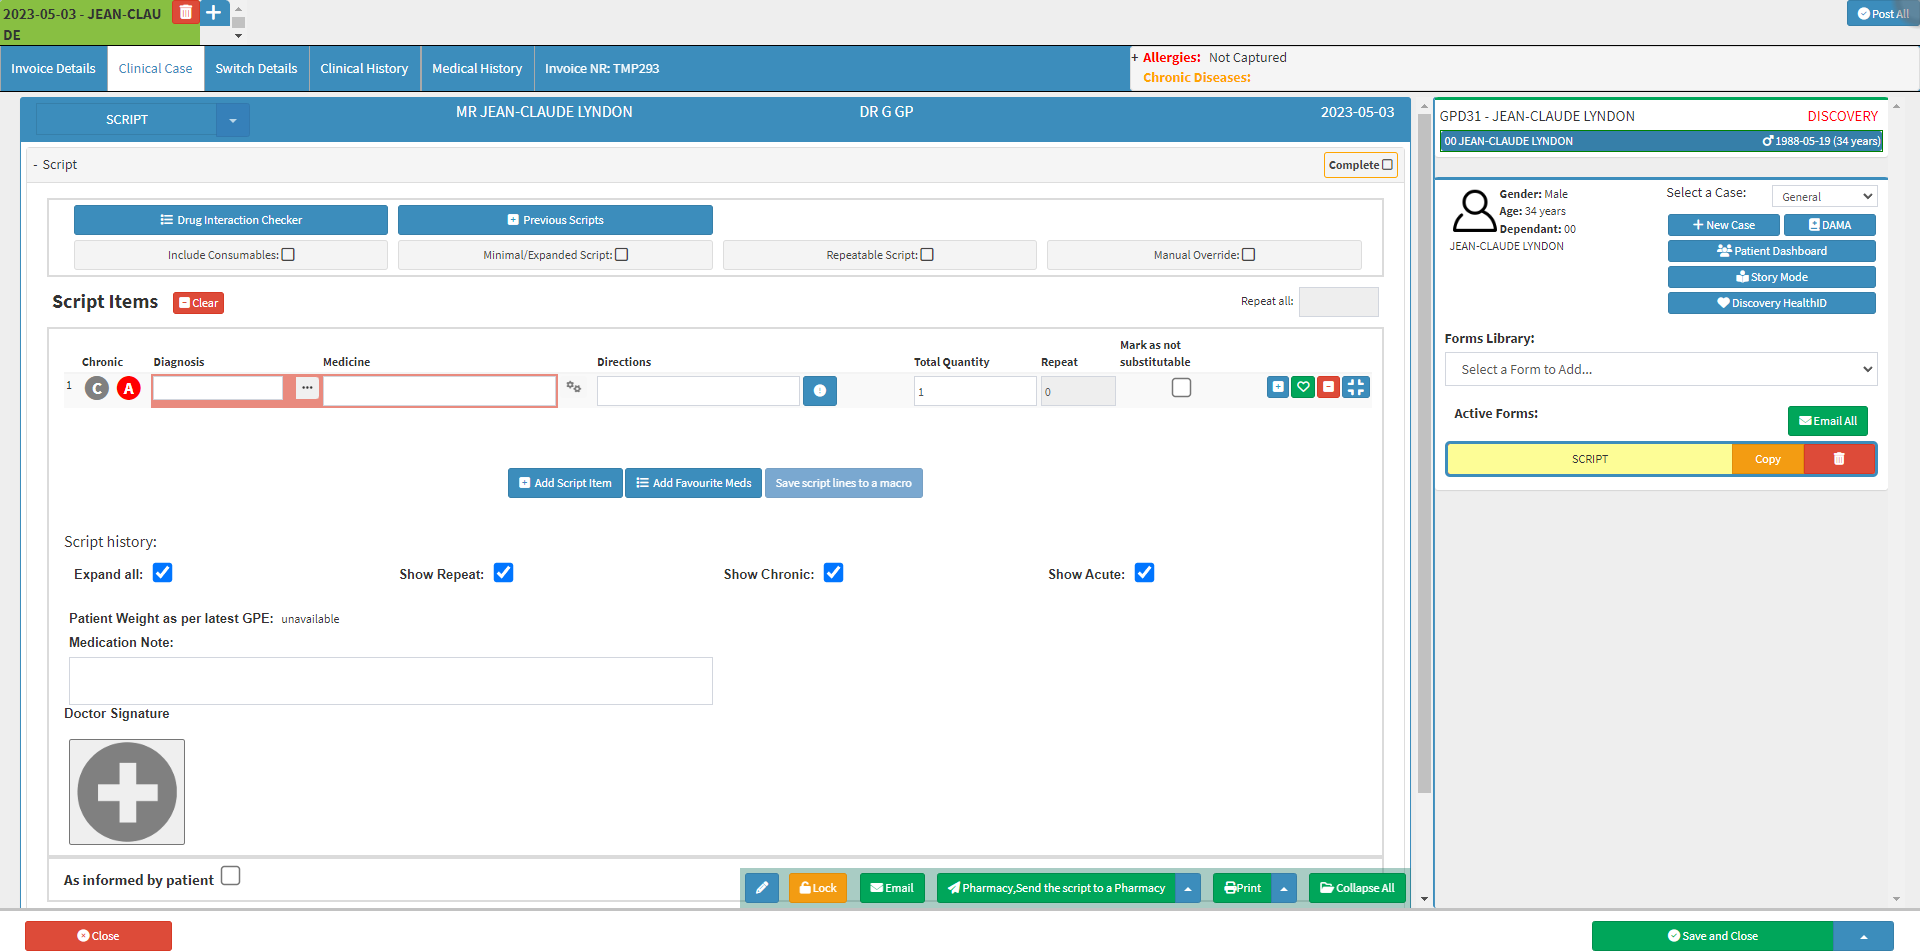Click the gears icon next to the Medicine field

point(574,387)
